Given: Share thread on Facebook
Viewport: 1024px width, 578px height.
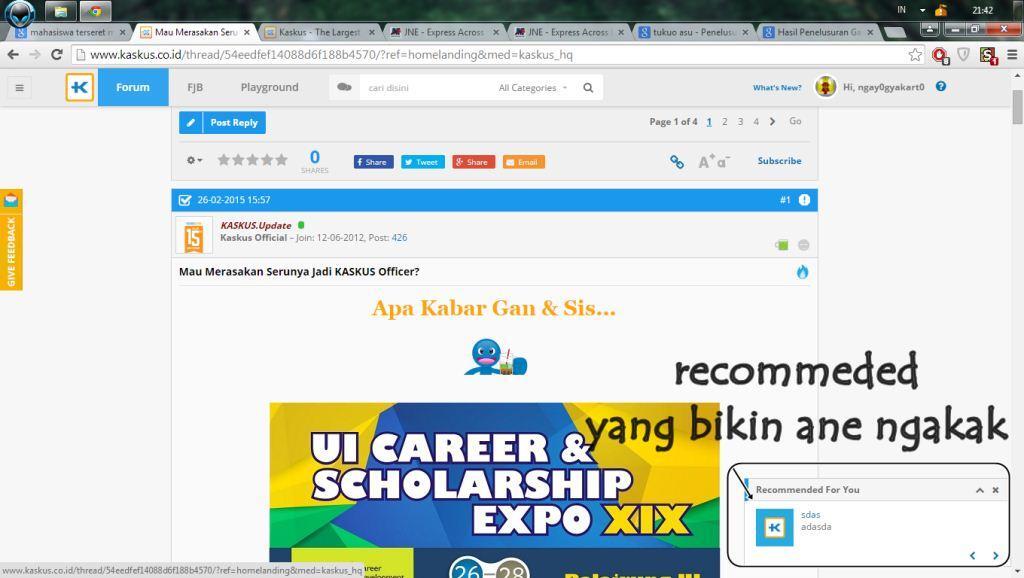Looking at the screenshot, I should 374,162.
